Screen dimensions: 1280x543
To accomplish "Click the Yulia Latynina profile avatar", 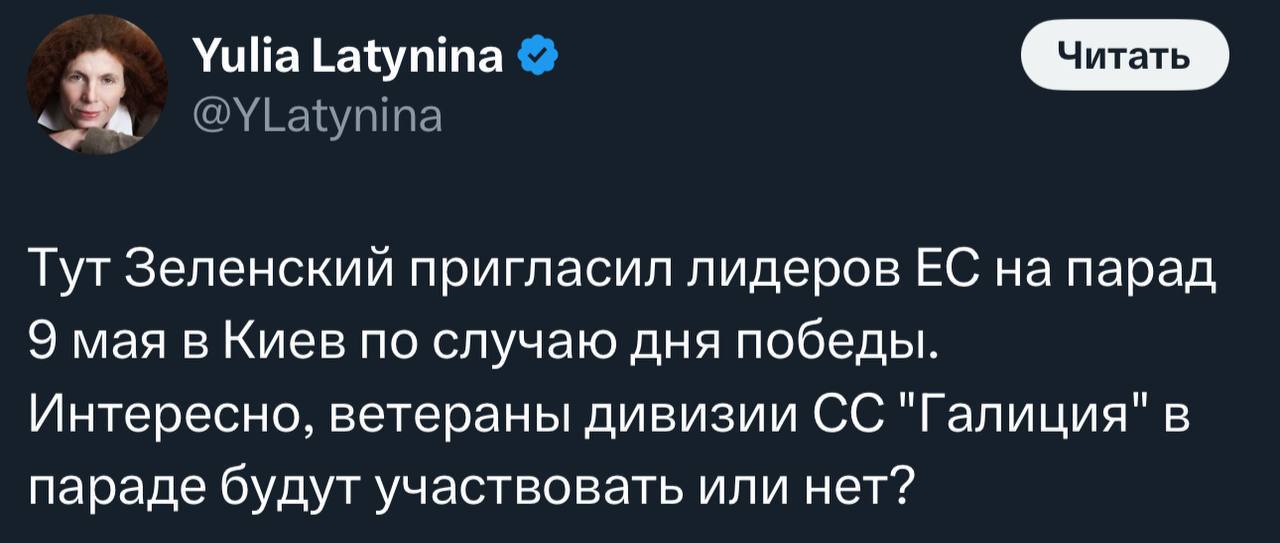I will click(x=97, y=86).
